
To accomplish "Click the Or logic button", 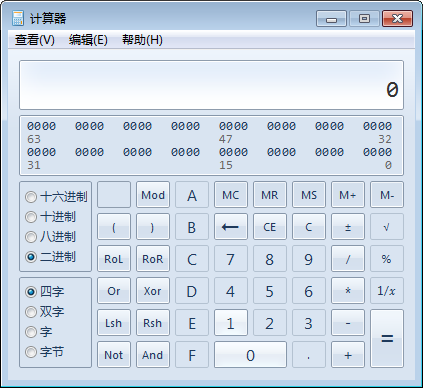I will 114,291.
